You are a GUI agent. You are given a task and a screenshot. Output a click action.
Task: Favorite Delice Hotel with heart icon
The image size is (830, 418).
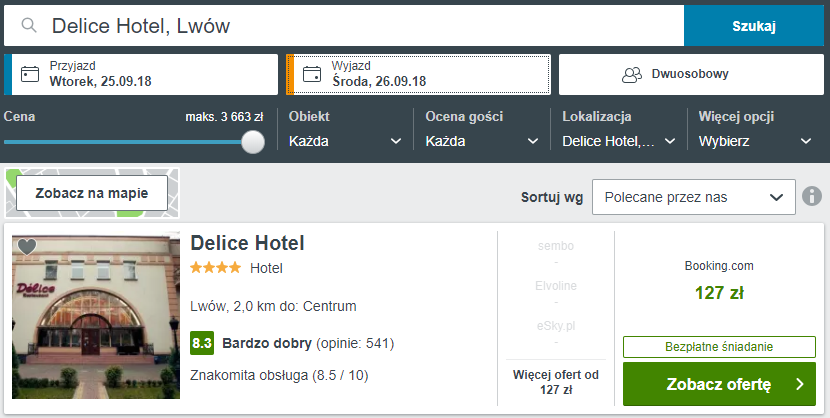coord(27,246)
